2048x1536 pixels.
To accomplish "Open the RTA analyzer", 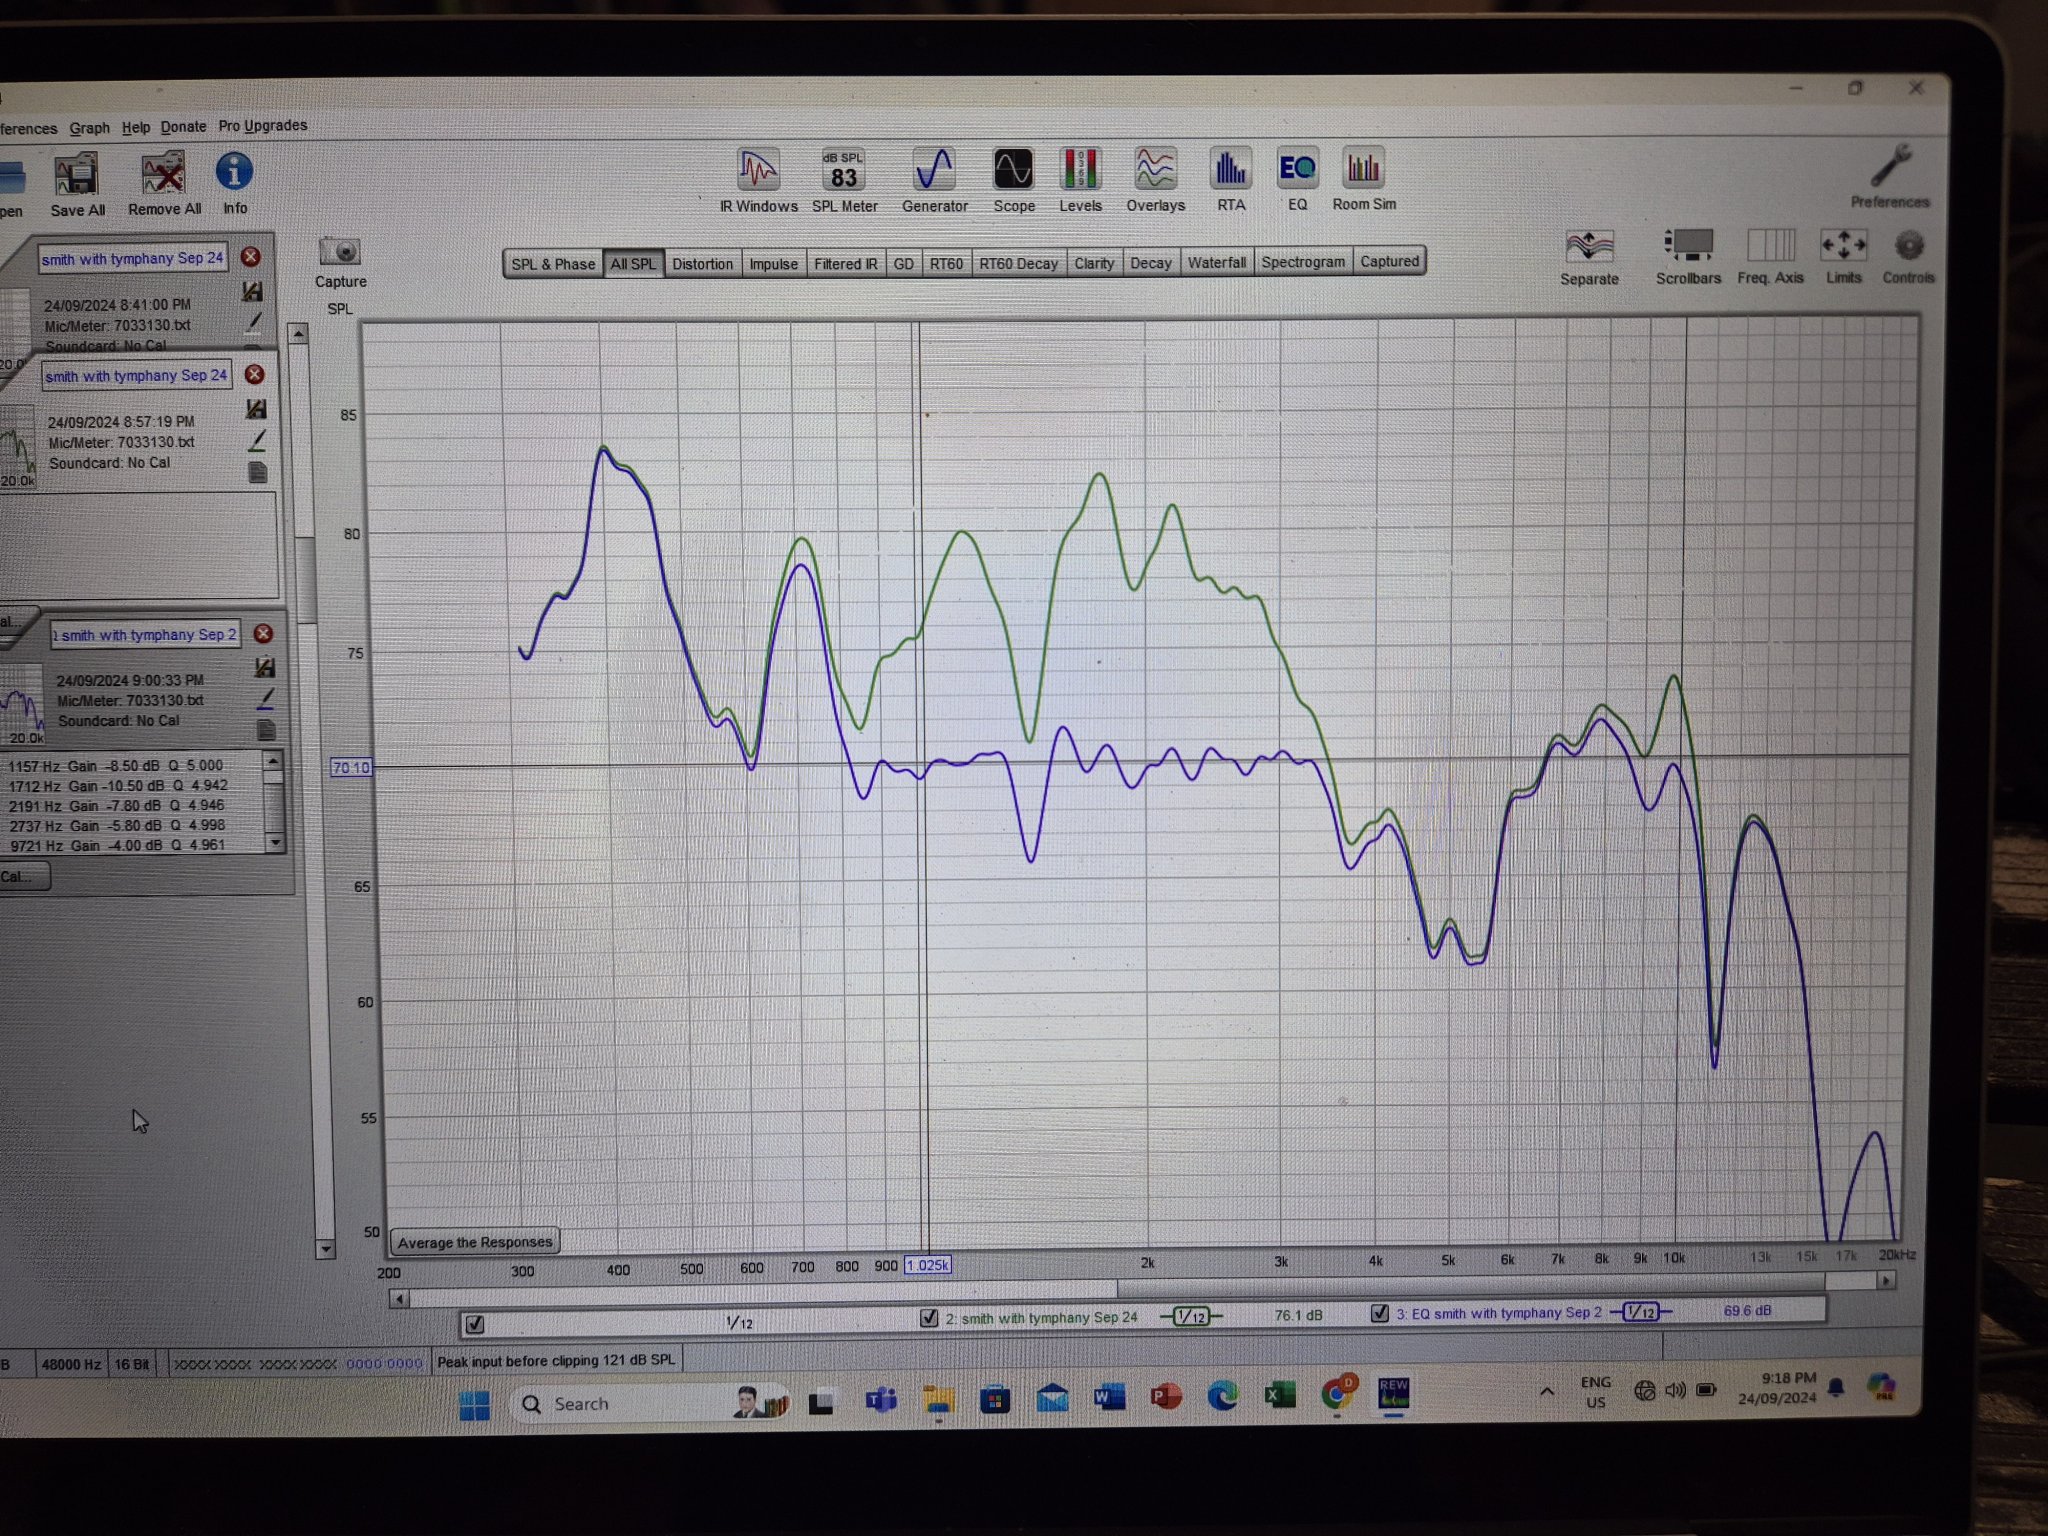I will (x=1231, y=180).
